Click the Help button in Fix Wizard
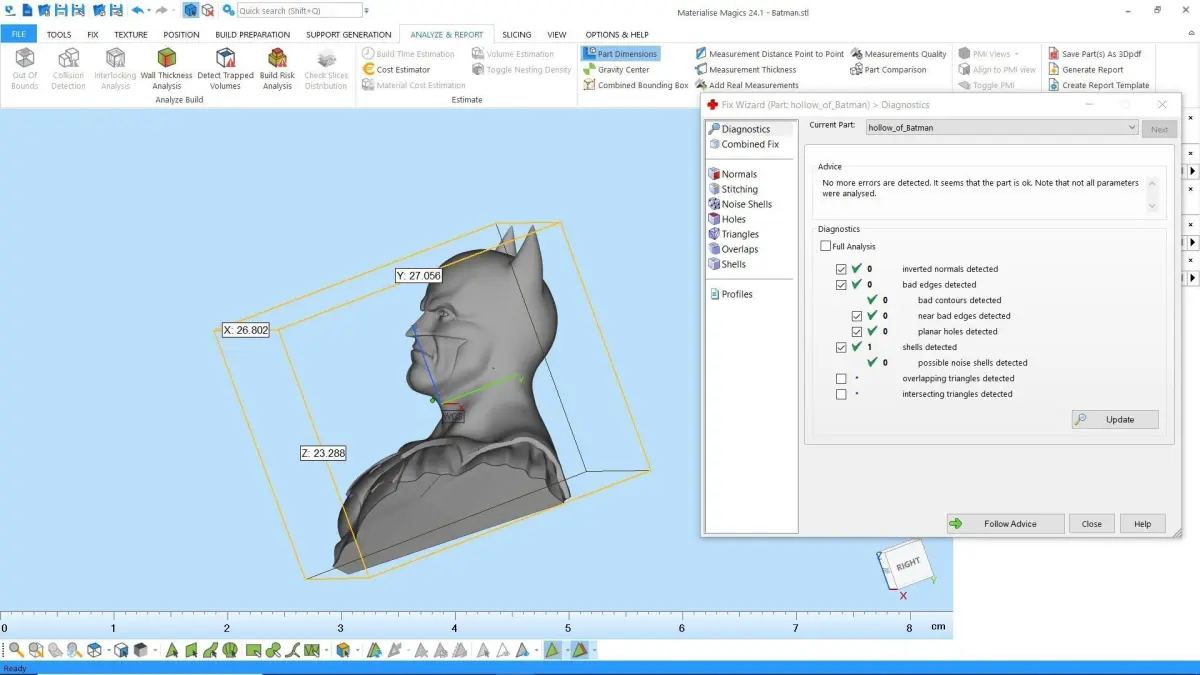Viewport: 1200px width, 675px height. coord(1143,523)
